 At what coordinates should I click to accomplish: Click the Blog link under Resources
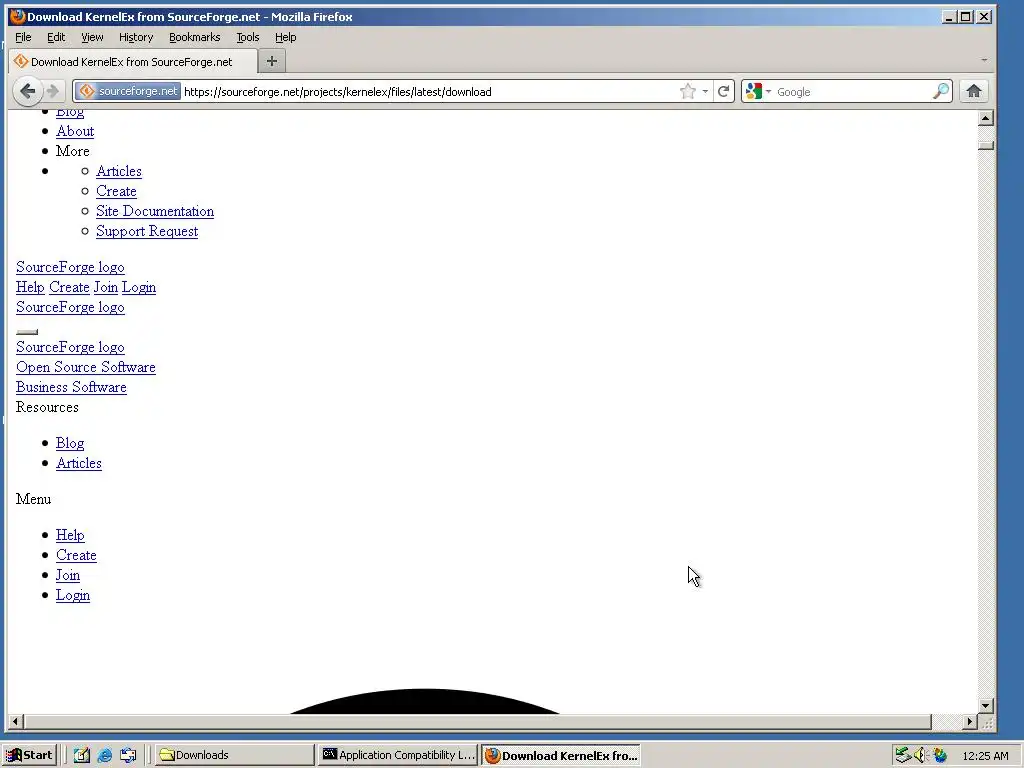70,443
